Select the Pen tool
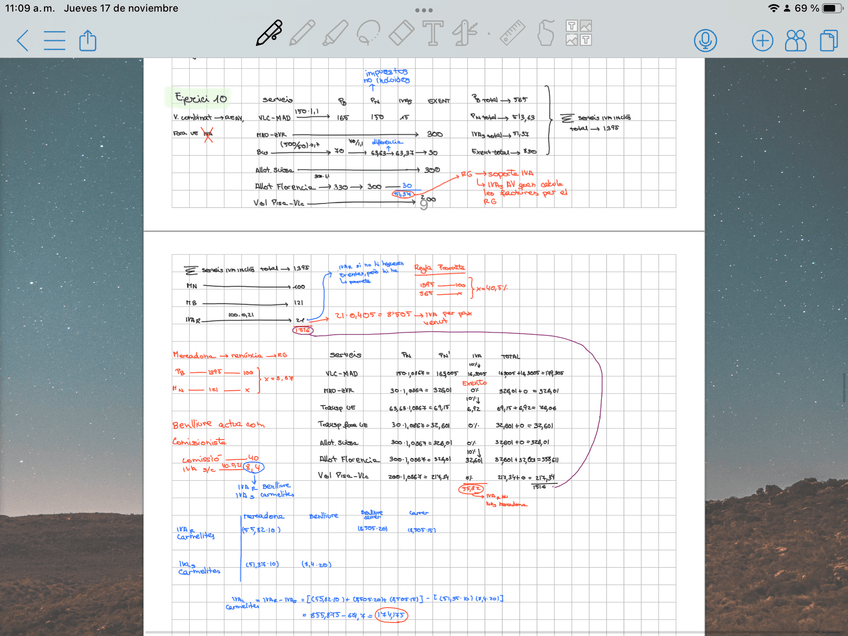Screen dimensions: 848x636 pyautogui.click(x=269, y=33)
